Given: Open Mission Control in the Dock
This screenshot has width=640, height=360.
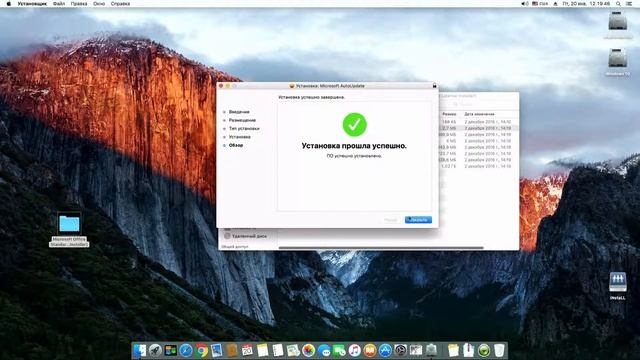Looking at the screenshot, I should coord(171,350).
